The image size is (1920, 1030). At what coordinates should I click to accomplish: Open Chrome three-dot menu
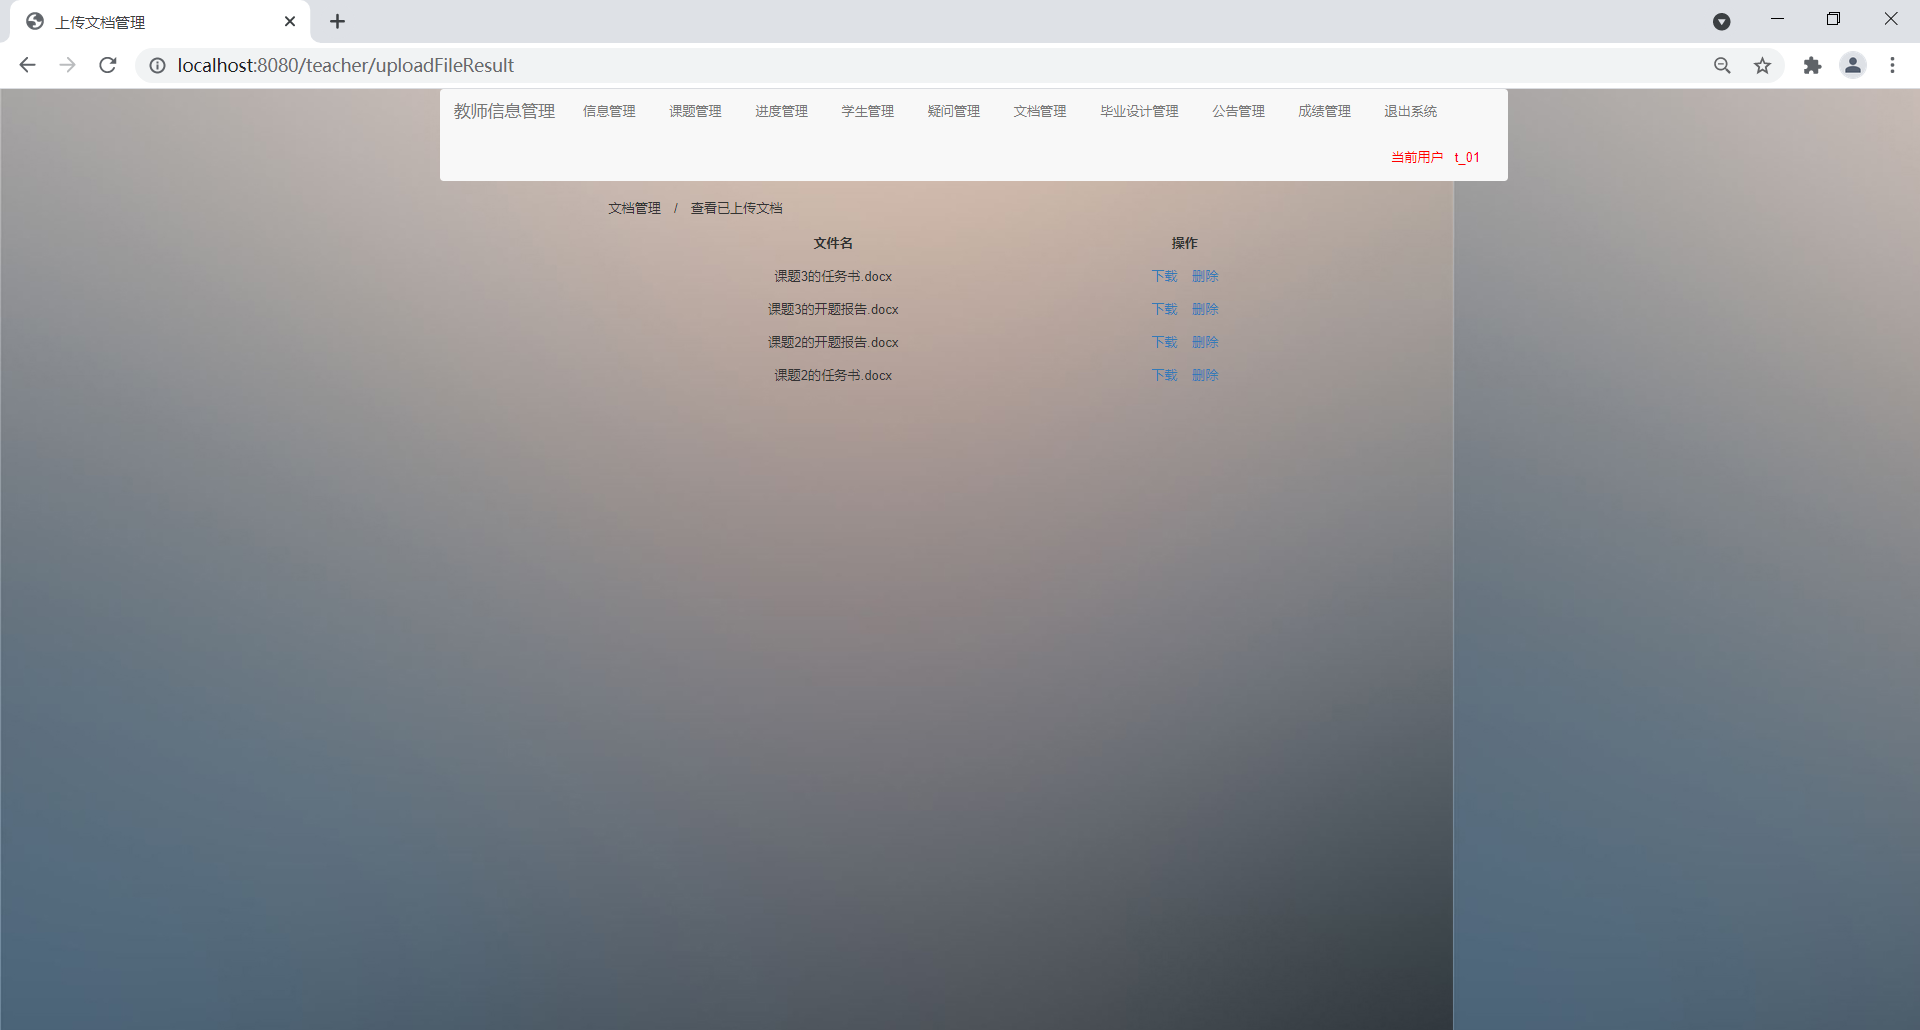coord(1892,65)
